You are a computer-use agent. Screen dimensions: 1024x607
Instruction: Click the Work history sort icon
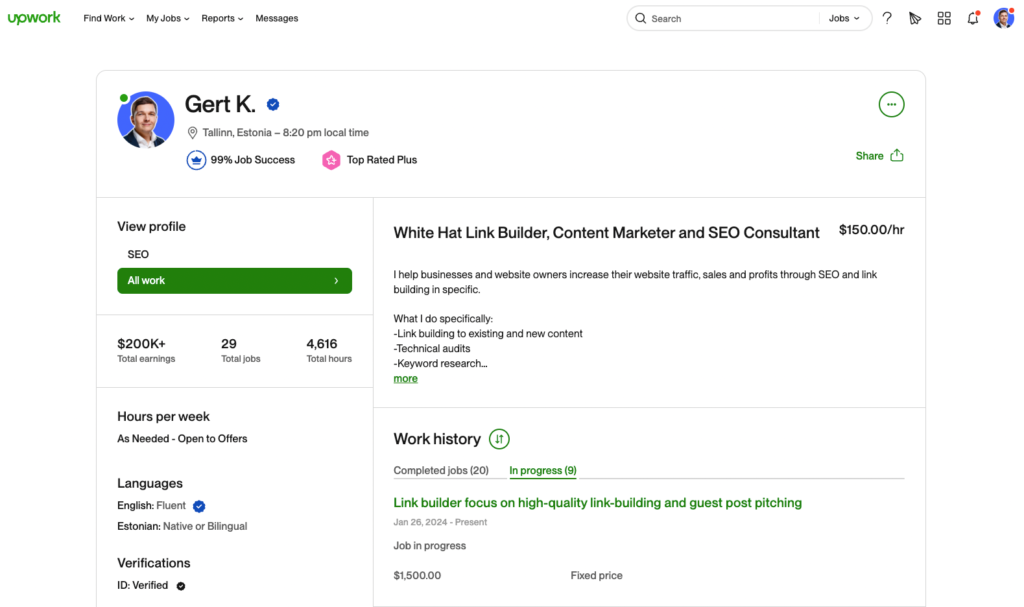(x=499, y=439)
